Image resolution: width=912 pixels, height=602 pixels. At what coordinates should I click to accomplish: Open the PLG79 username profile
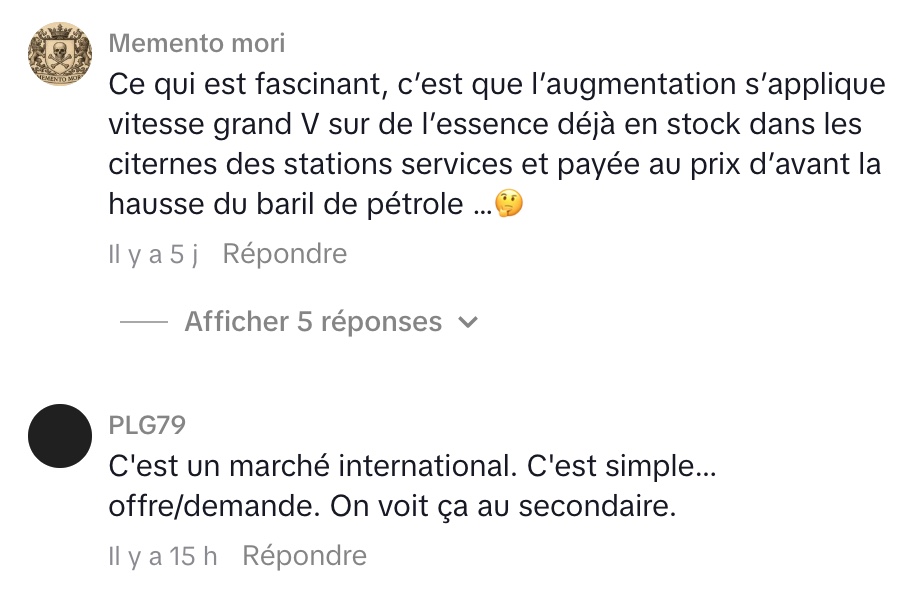click(x=146, y=425)
